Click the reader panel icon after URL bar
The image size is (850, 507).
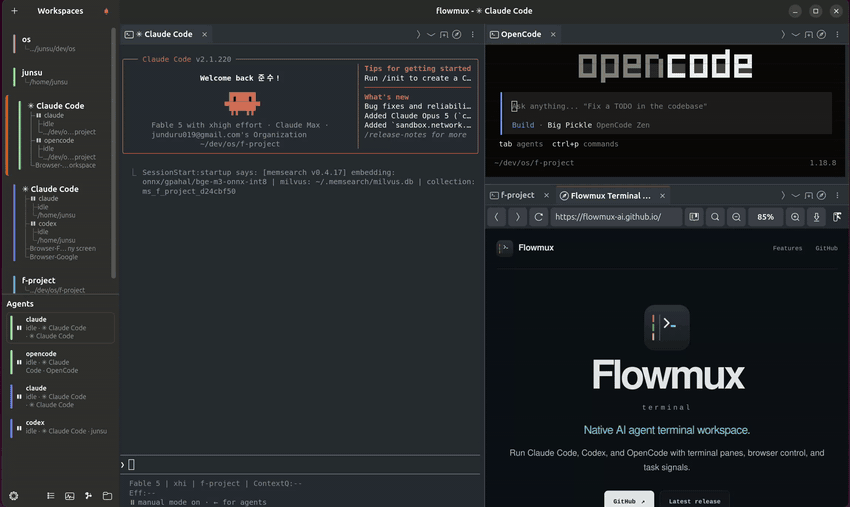[x=694, y=217]
